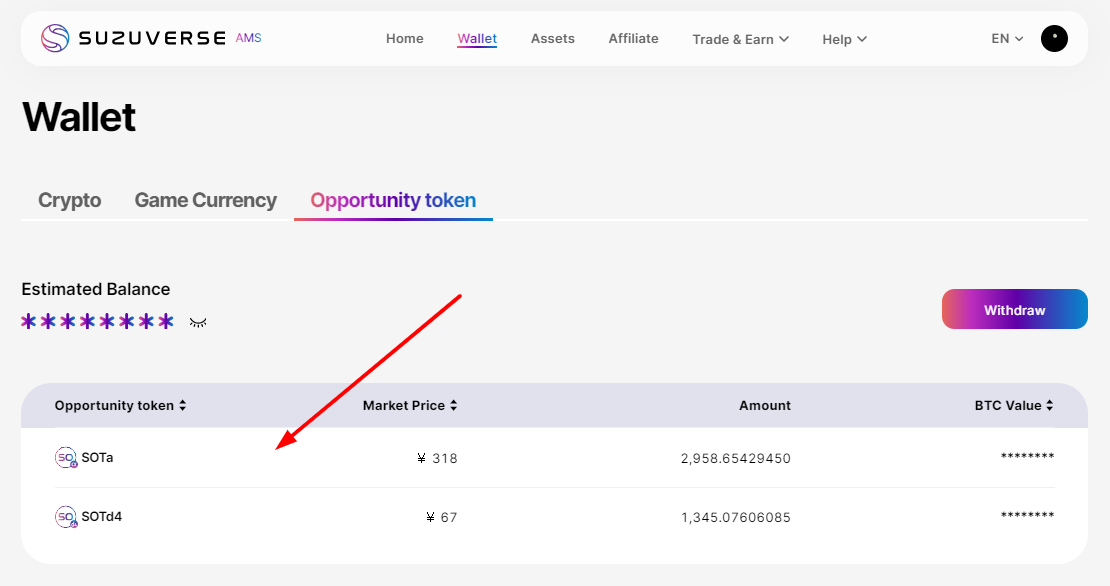Click the Wallet nav link

pyautogui.click(x=477, y=39)
